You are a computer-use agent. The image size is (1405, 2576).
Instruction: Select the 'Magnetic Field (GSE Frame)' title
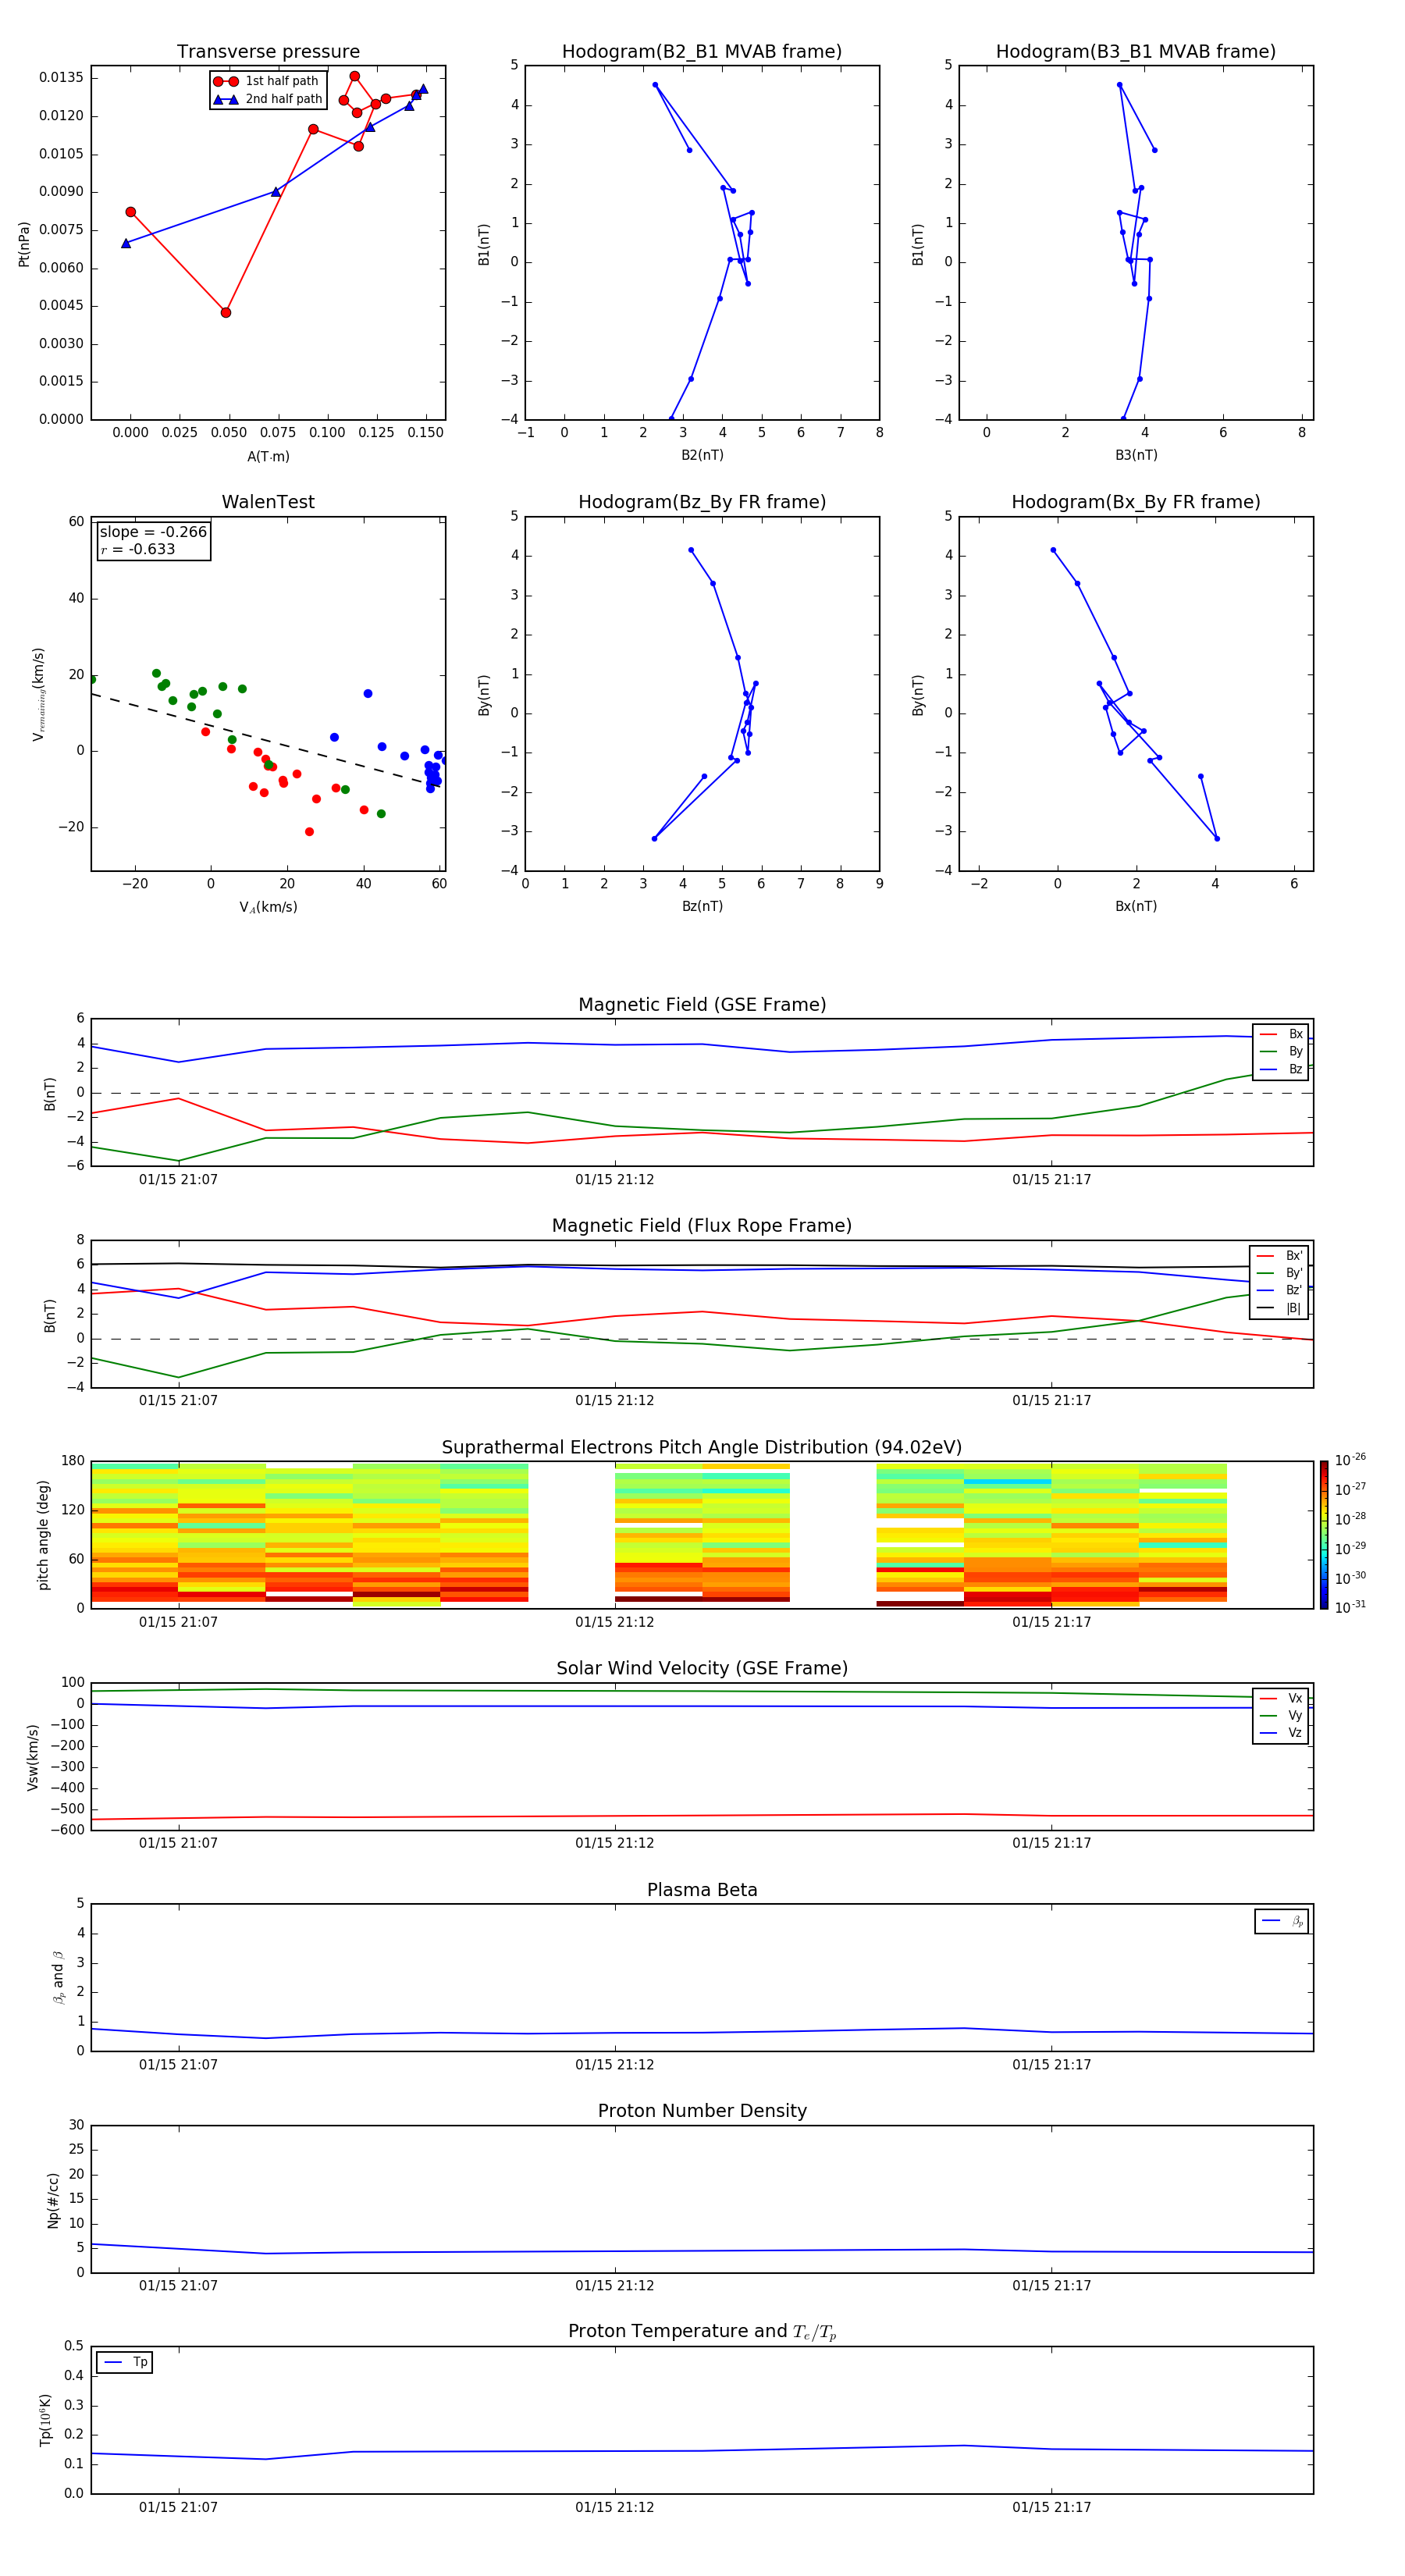tap(702, 1005)
